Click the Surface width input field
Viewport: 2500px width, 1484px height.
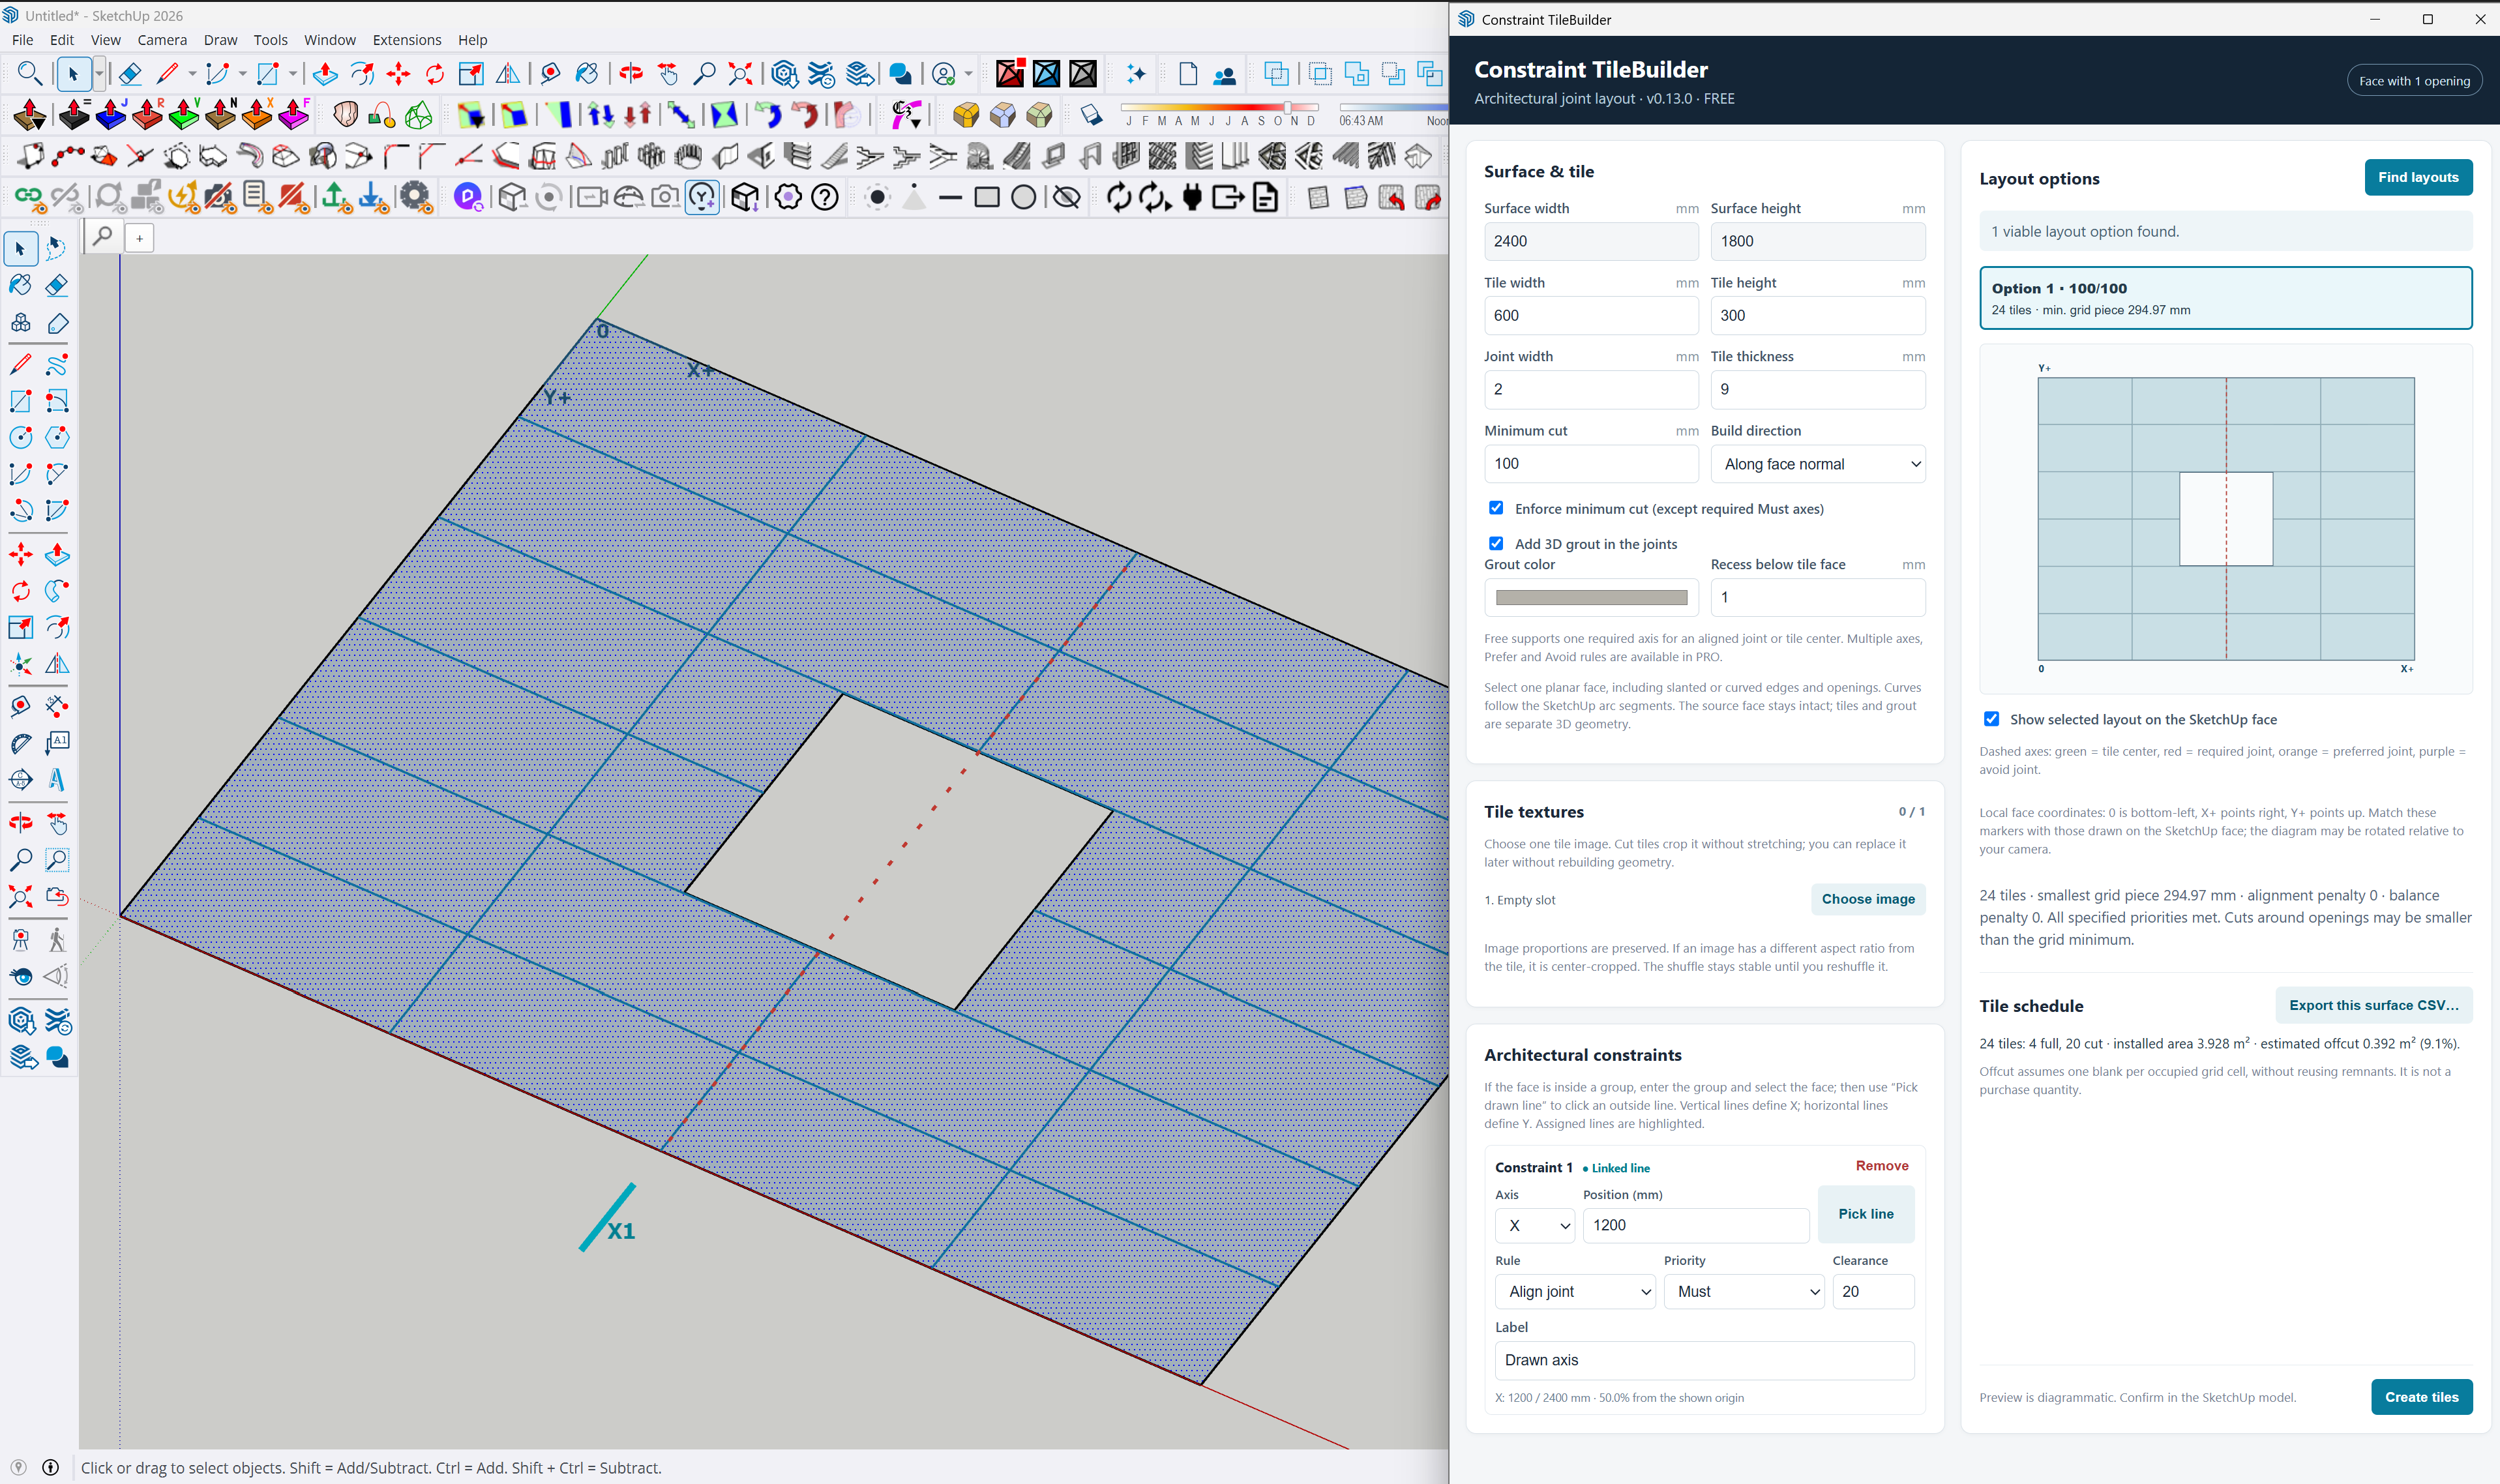point(1590,241)
